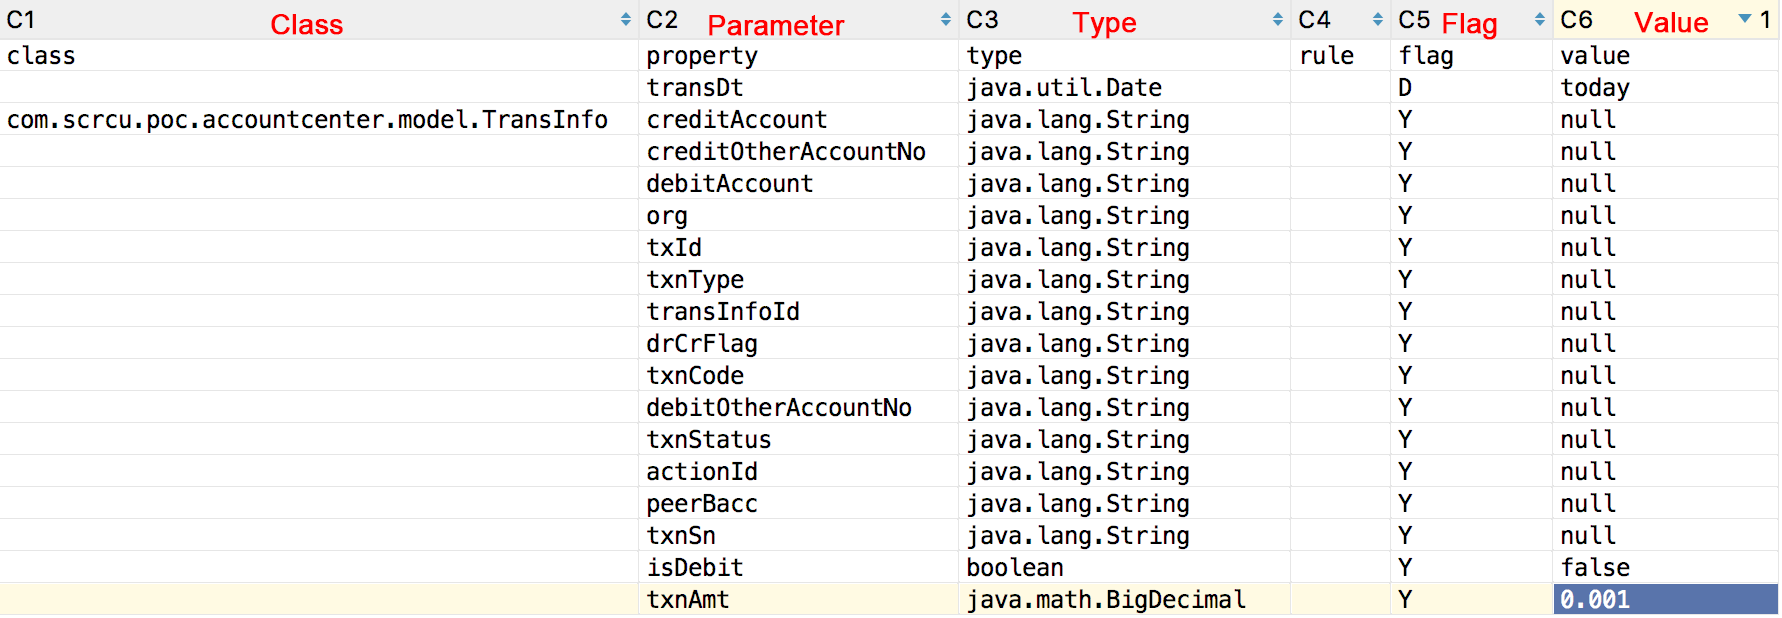Click the 'class' cell in C1
Viewport: 1782px width, 618px height.
point(319,55)
